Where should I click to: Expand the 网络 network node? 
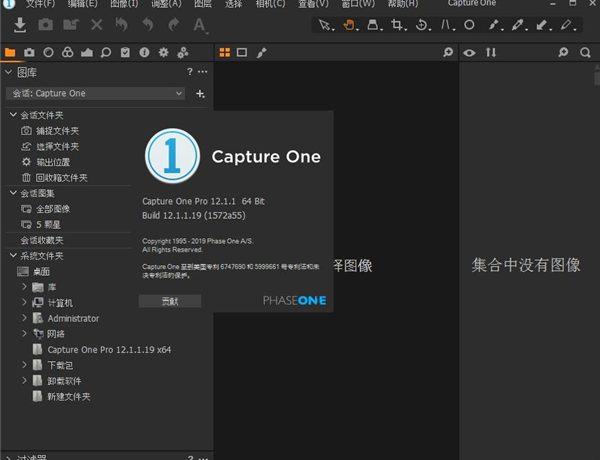pos(24,334)
